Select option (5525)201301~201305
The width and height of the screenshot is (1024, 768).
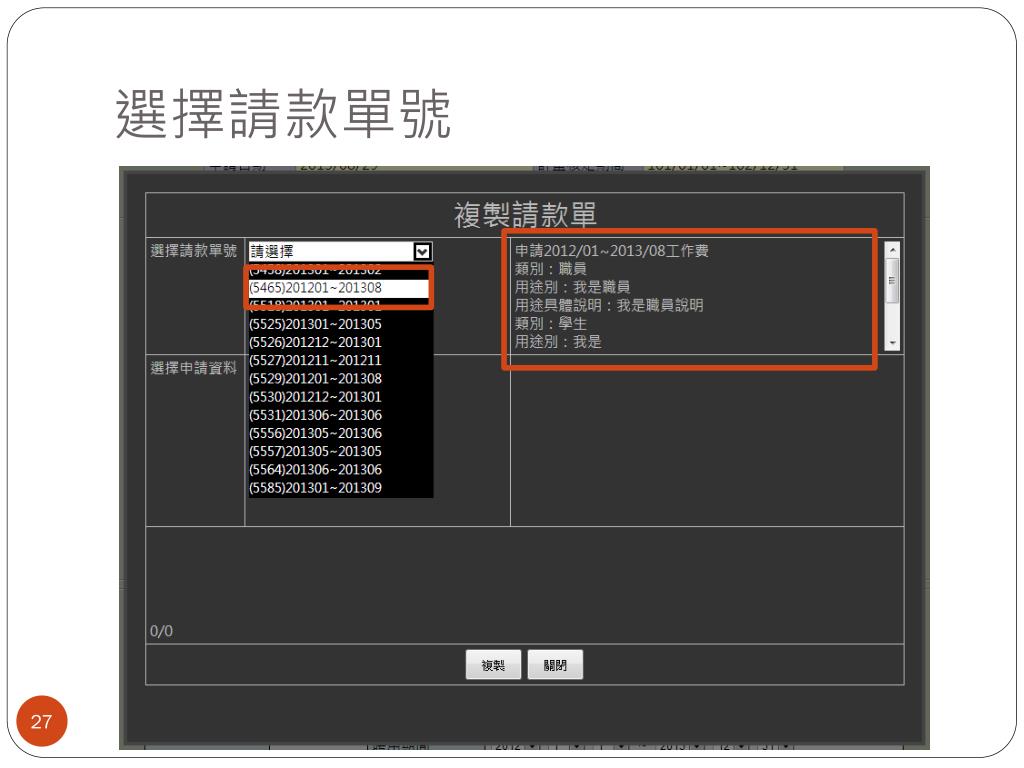pyautogui.click(x=340, y=325)
